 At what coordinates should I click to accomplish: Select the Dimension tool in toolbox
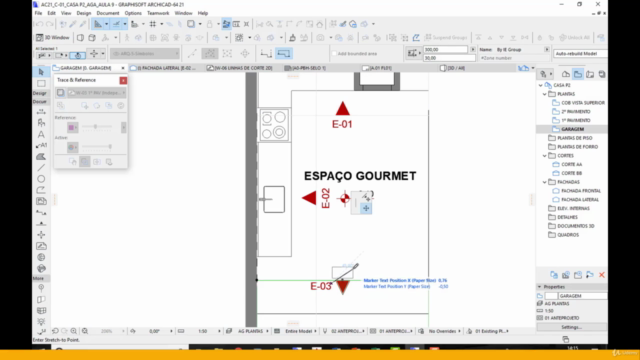(x=41, y=111)
